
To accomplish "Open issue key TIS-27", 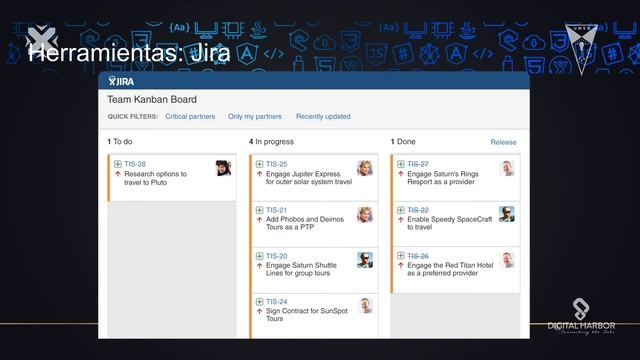I will [418, 164].
